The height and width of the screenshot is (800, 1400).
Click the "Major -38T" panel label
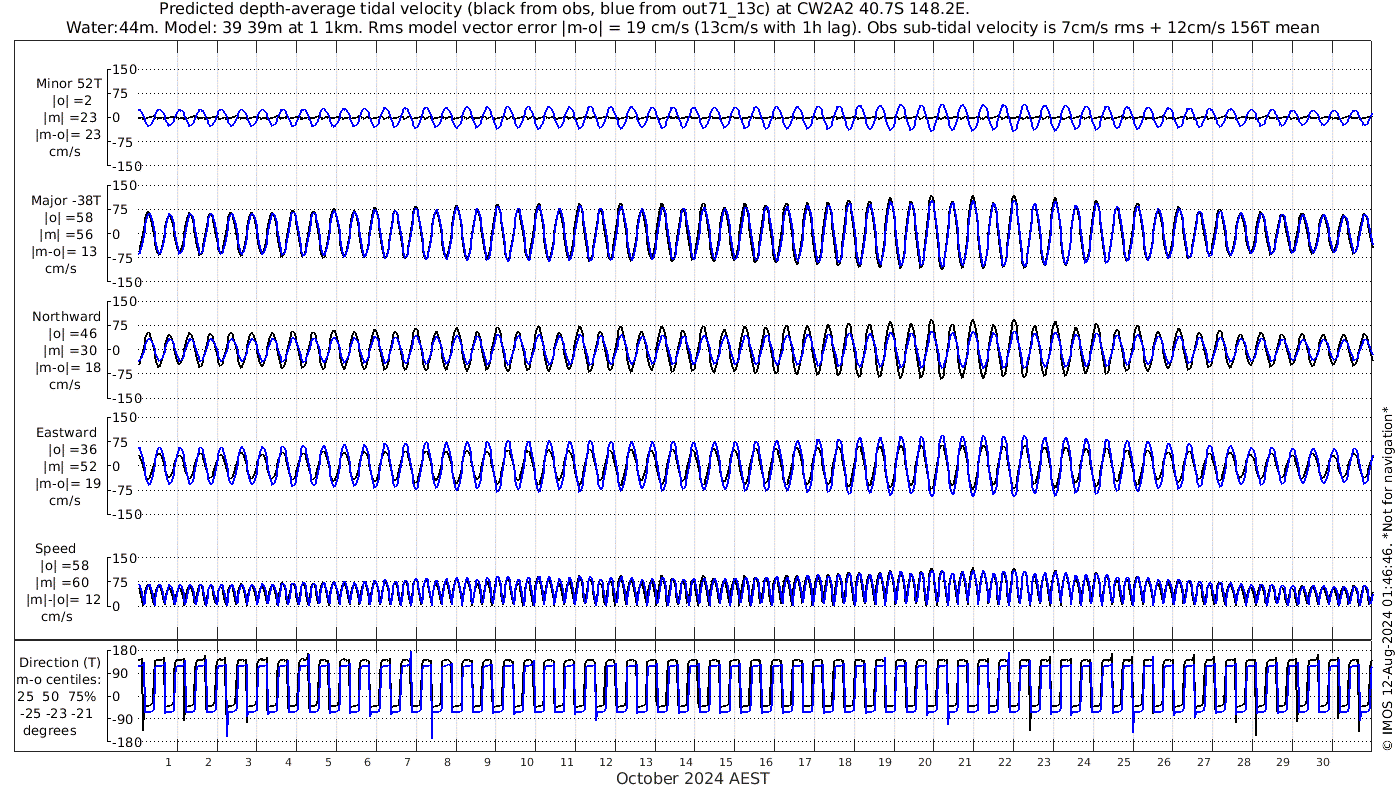point(66,201)
